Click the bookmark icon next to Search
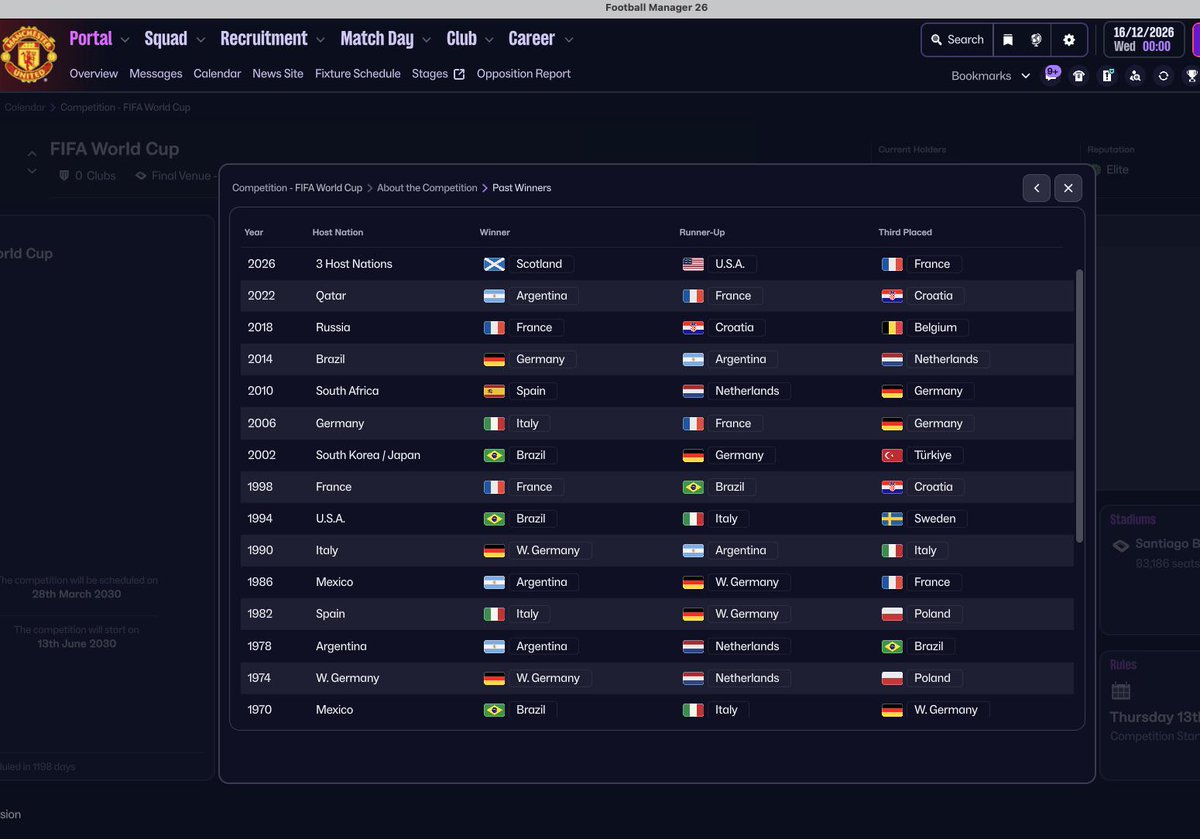 point(1008,40)
